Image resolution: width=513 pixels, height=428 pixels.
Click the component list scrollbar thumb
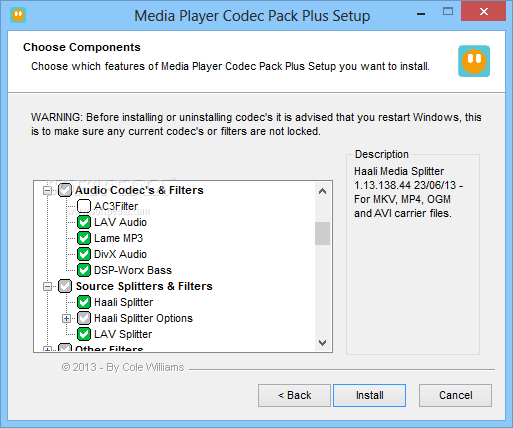(x=322, y=233)
